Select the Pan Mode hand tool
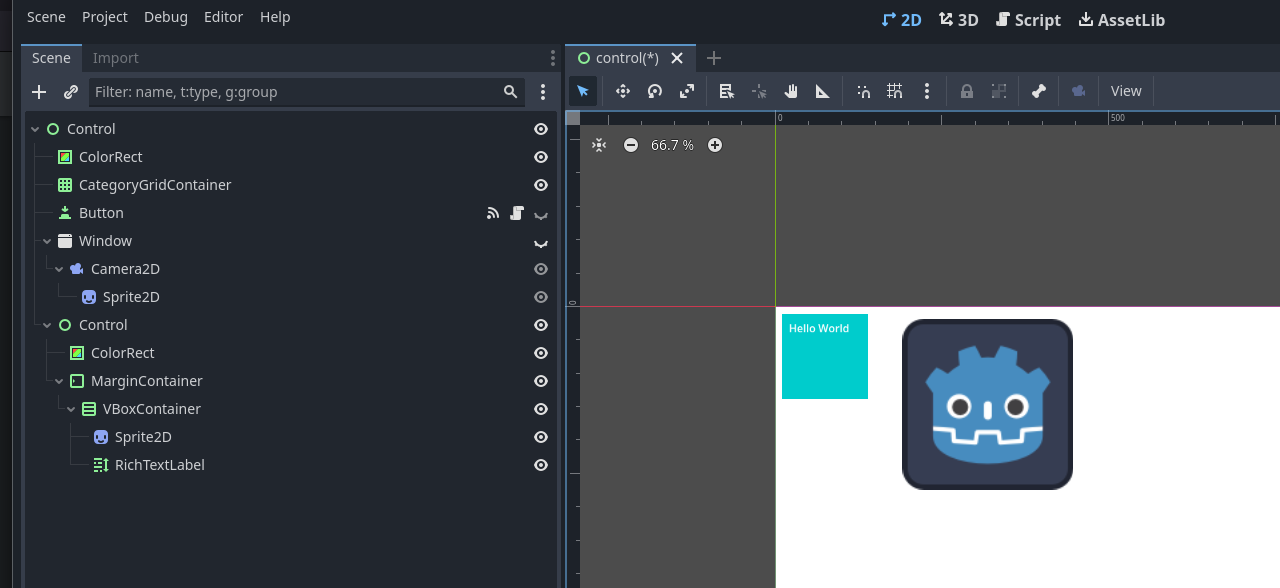1280x588 pixels. coord(791,91)
